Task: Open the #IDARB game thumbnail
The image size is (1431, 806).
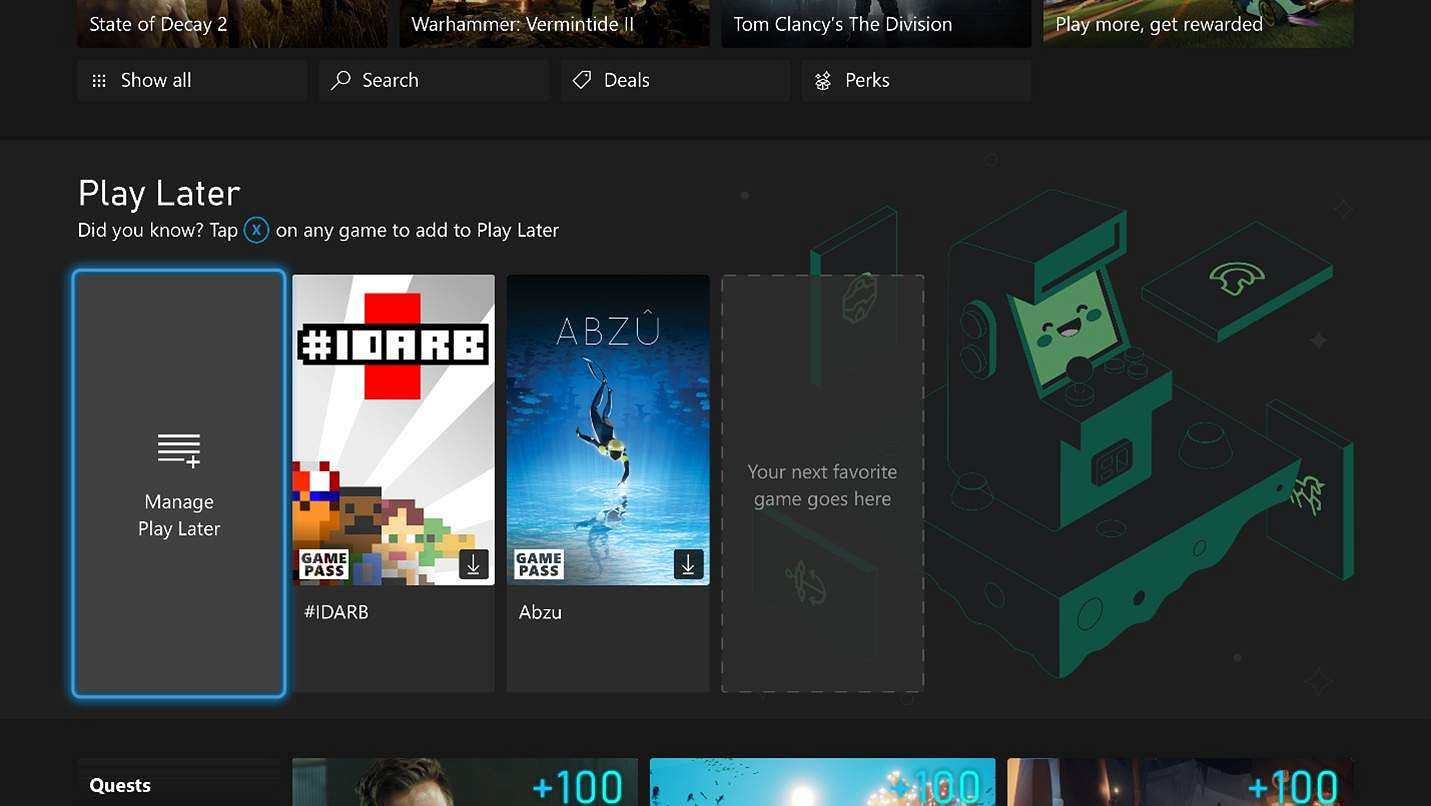Action: (x=393, y=428)
